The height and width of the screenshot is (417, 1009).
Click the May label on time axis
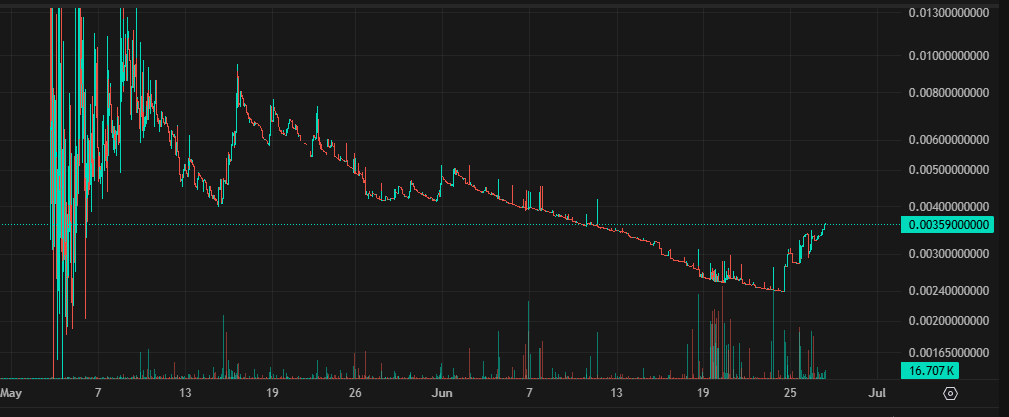12,393
